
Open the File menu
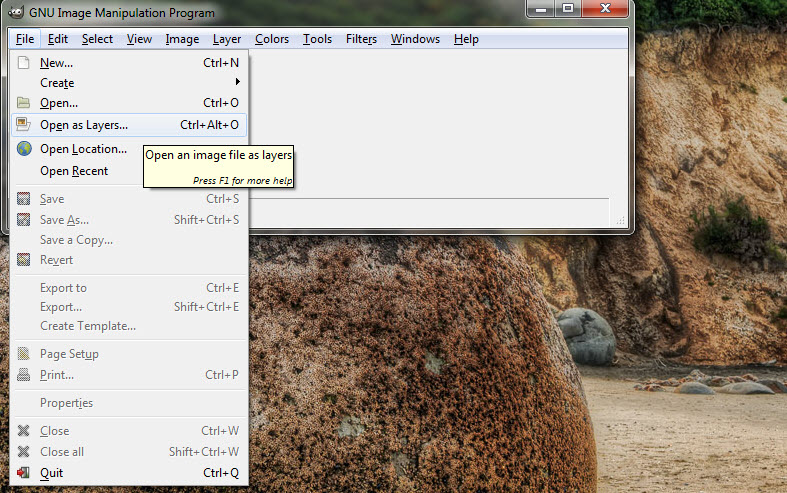[x=25, y=39]
